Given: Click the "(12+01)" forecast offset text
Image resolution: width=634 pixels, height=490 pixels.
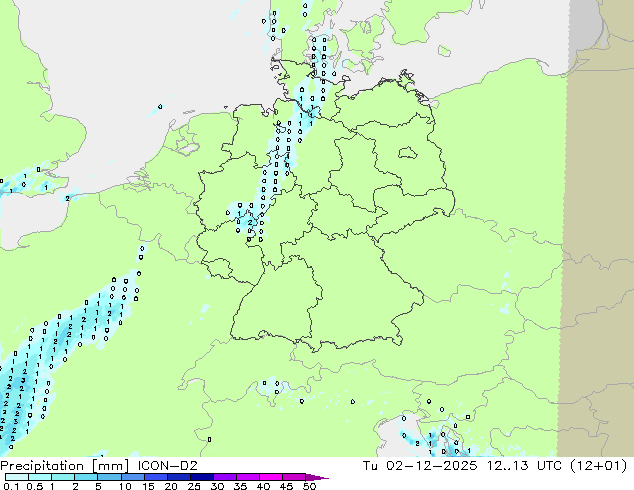Looking at the screenshot, I should [x=598, y=466].
